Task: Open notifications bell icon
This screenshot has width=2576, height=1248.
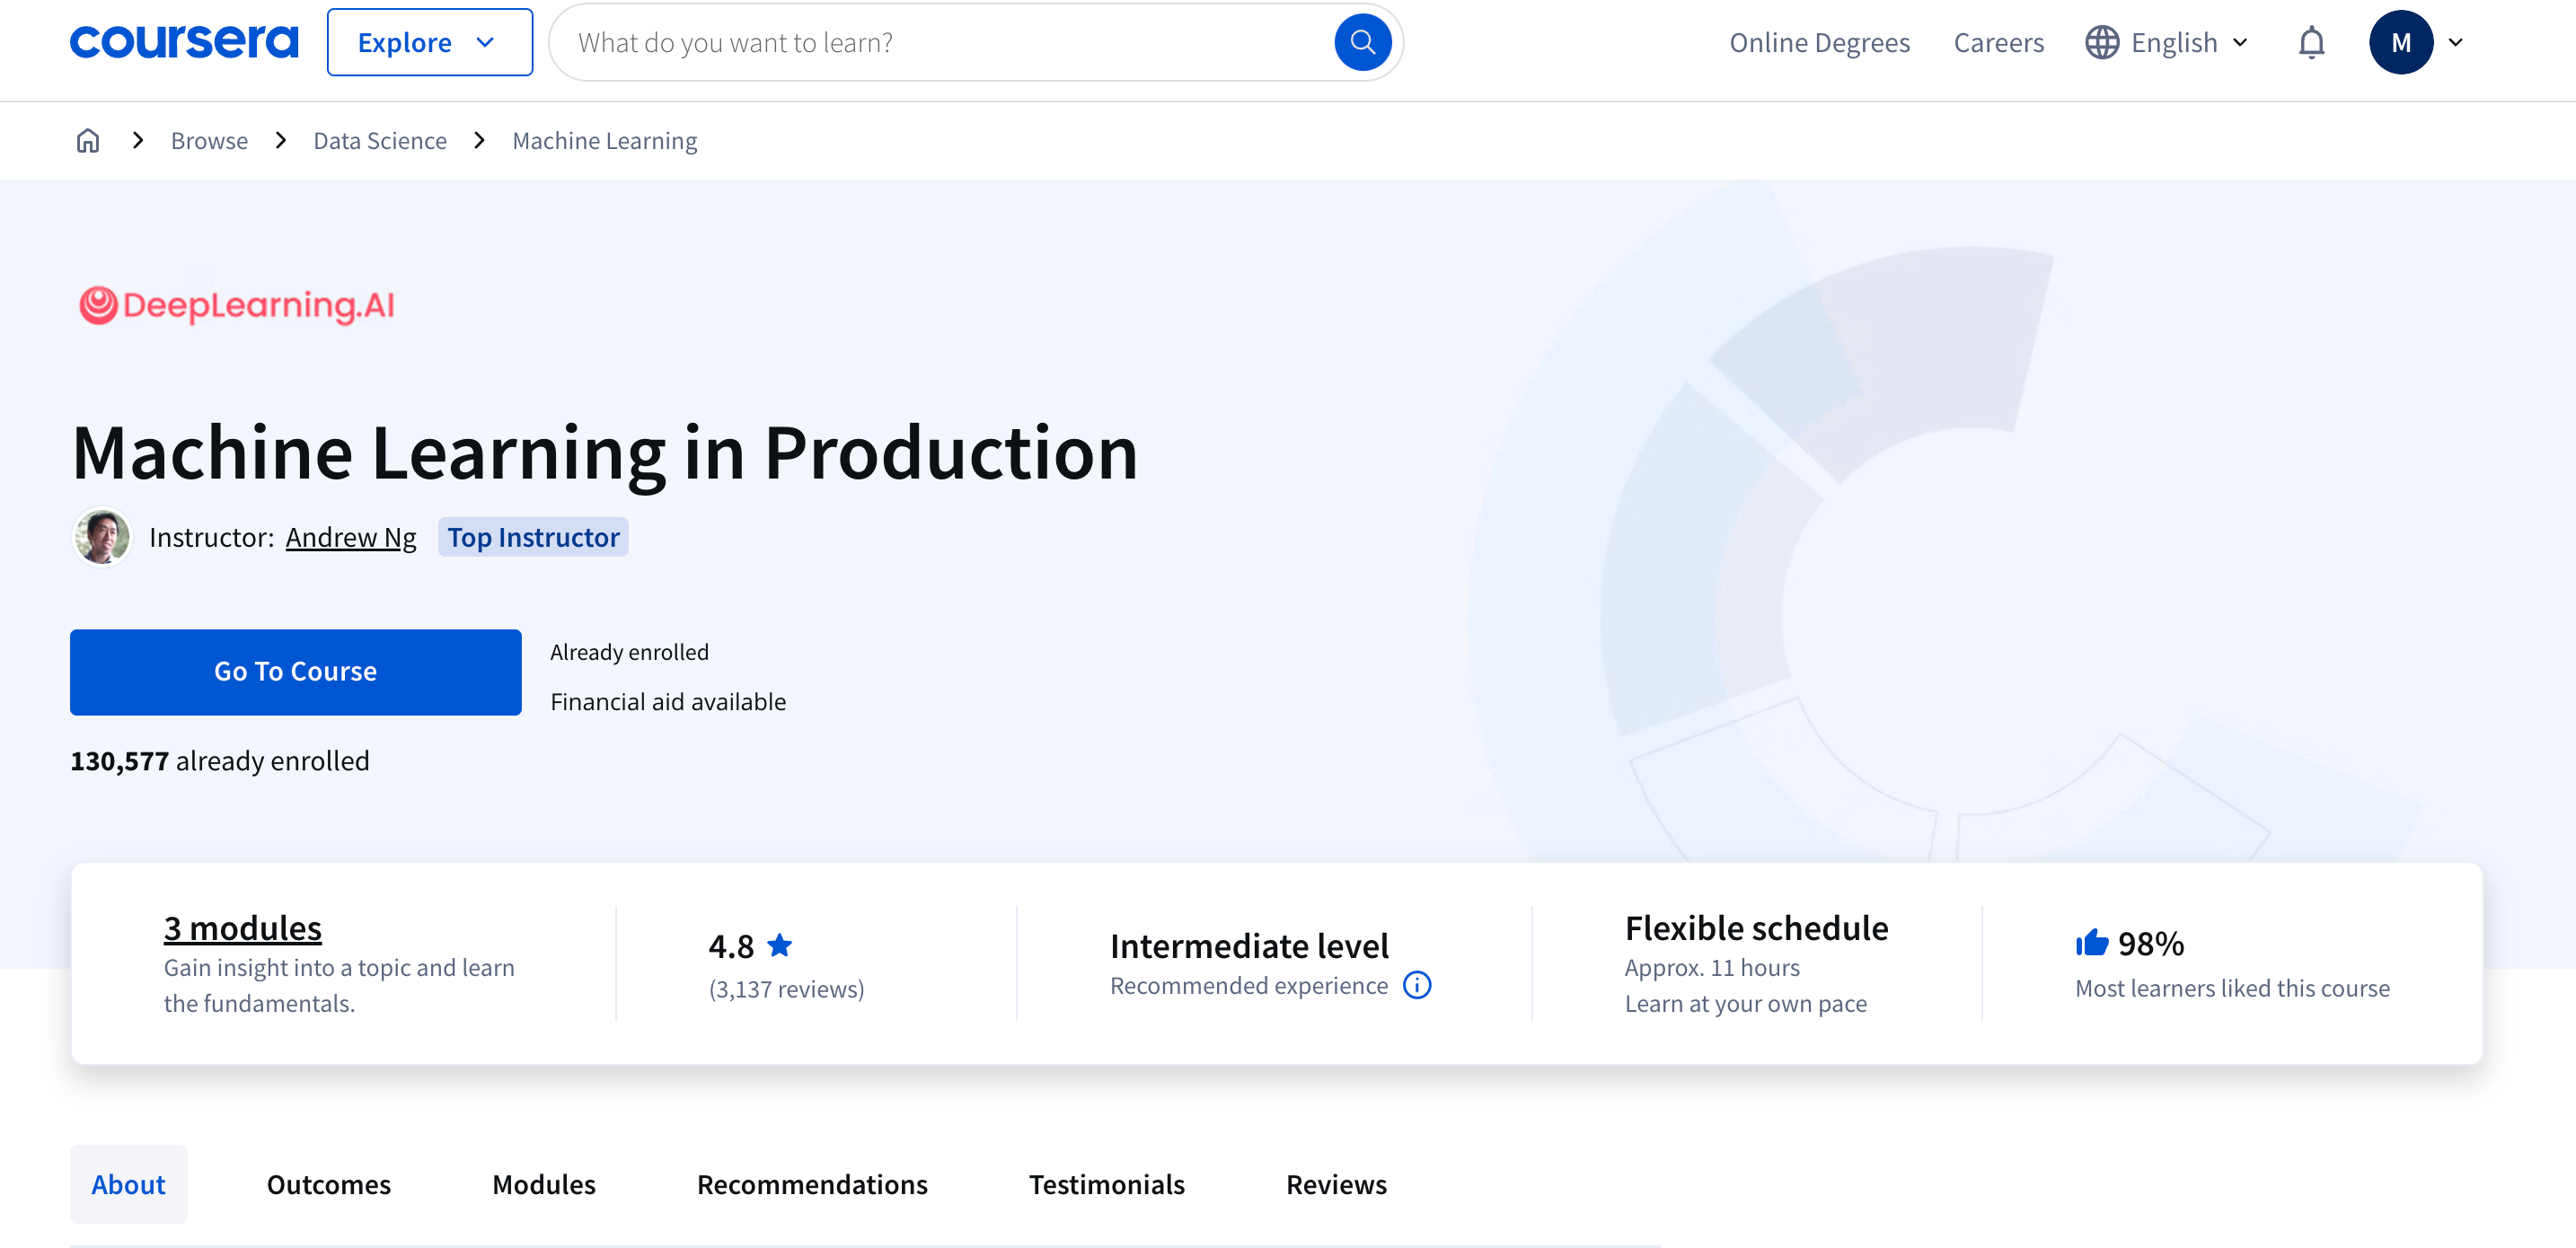Action: (x=2311, y=43)
